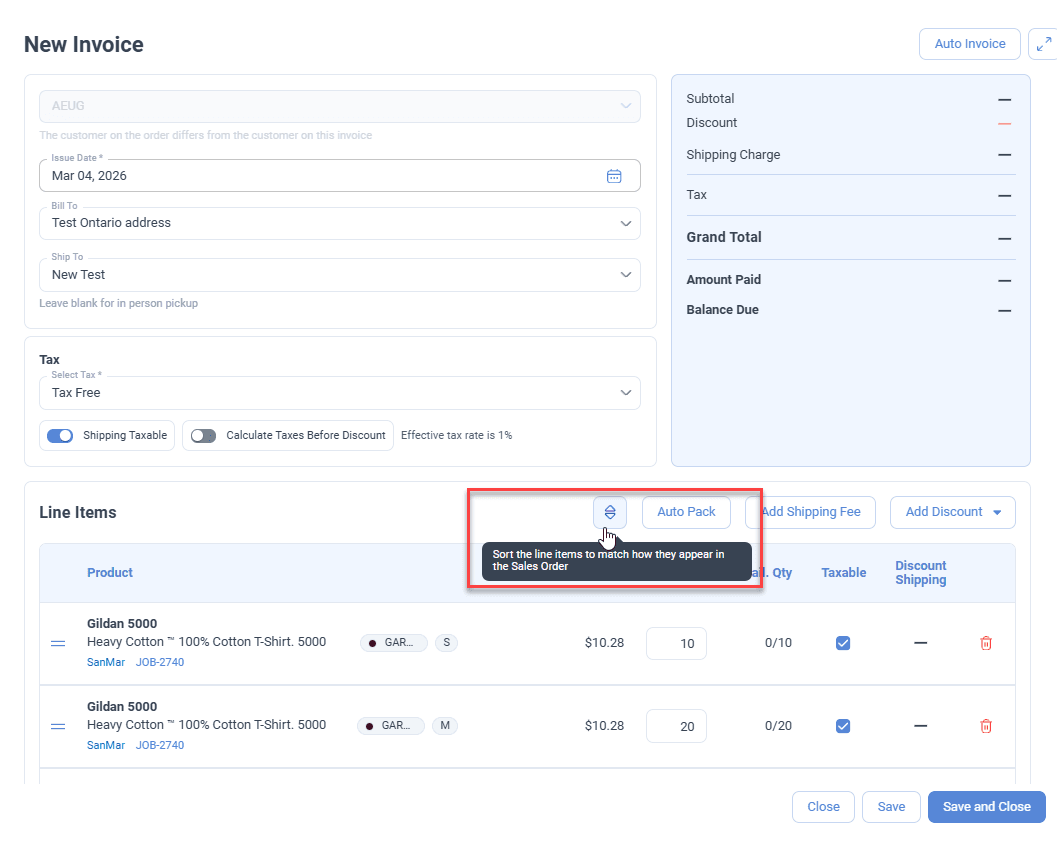The image size is (1057, 850).
Task: Uncheck Taxable for size M row
Action: coord(843,726)
